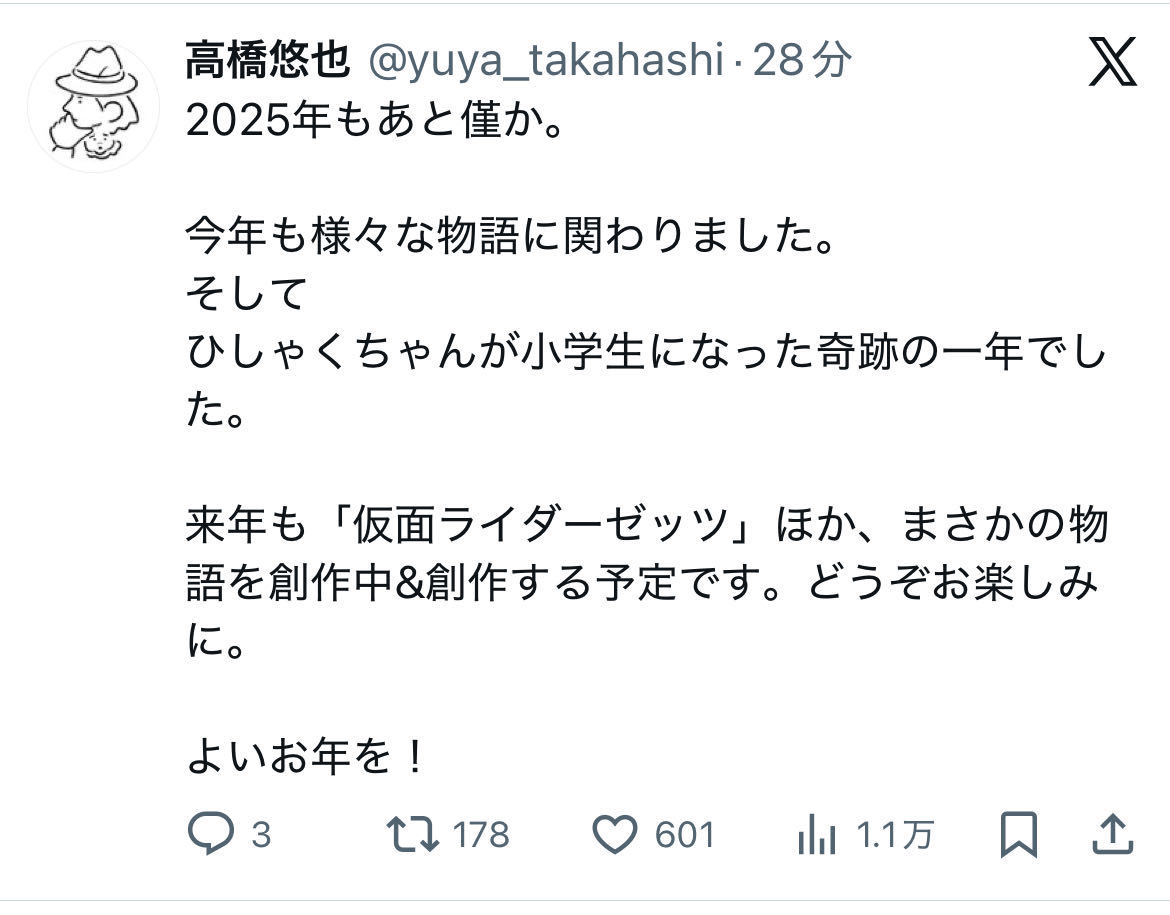Image resolution: width=1170 pixels, height=915 pixels.
Task: Click the closing line "よいお年を！"
Action: coord(307,758)
